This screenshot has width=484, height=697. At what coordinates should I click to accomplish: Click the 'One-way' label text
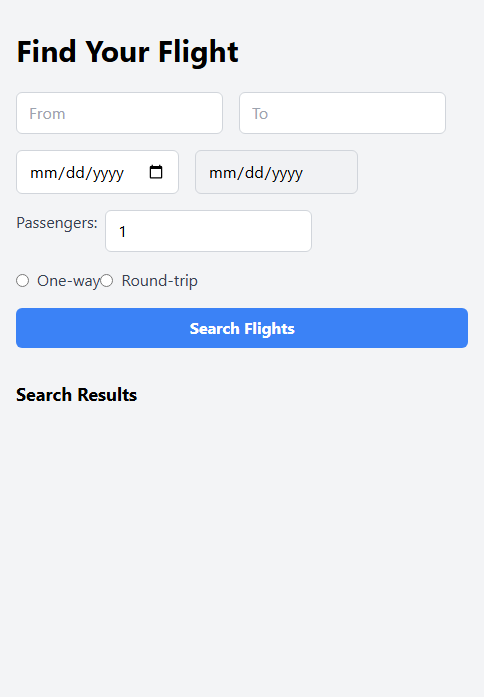tap(69, 281)
